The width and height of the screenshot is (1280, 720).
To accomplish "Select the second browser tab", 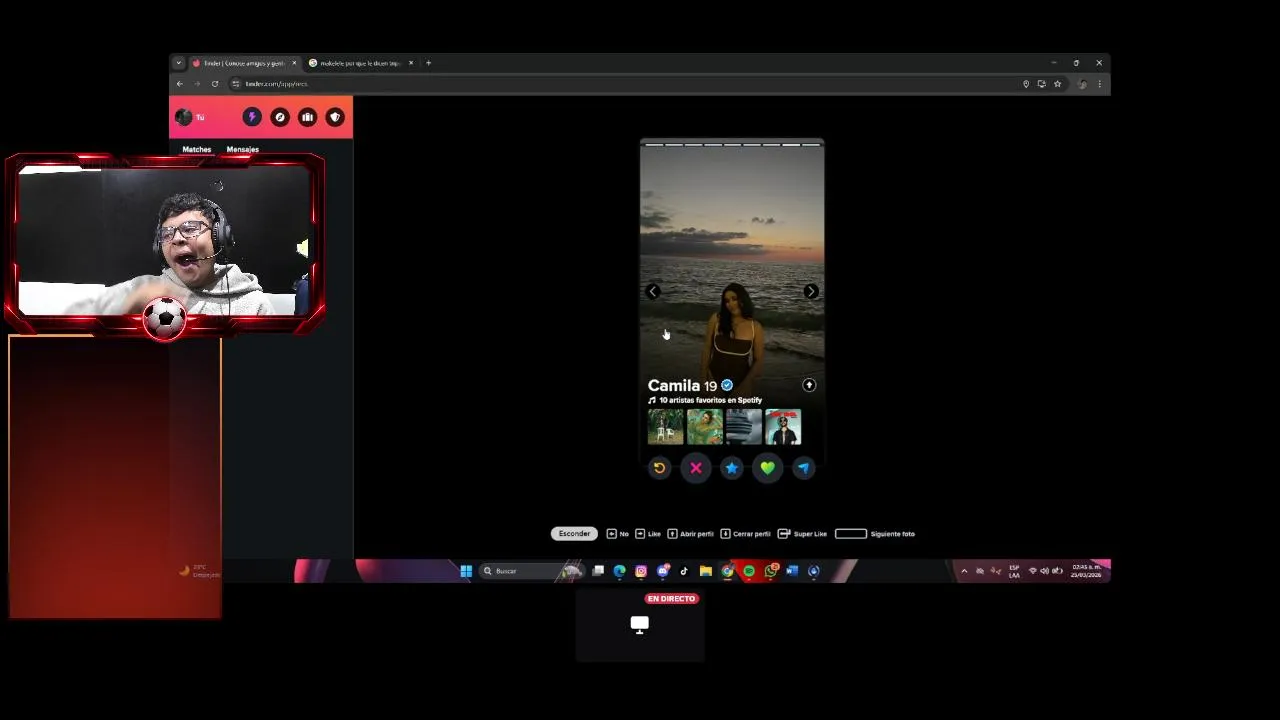I will click(x=360, y=63).
